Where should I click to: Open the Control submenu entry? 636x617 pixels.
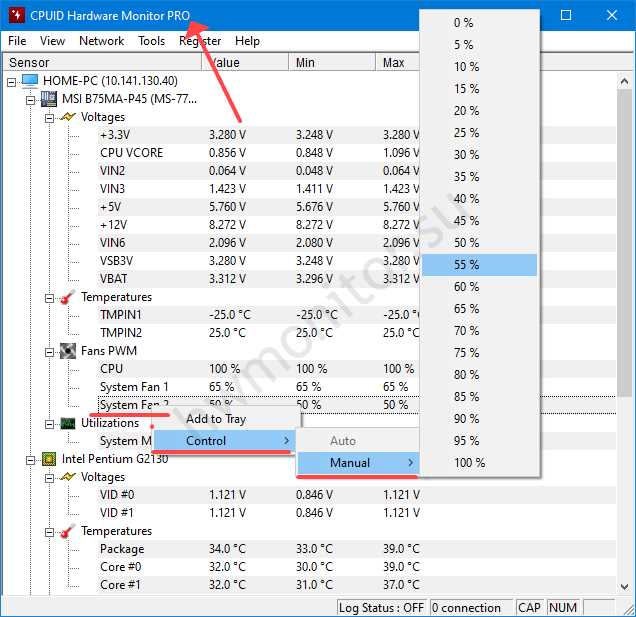(224, 441)
